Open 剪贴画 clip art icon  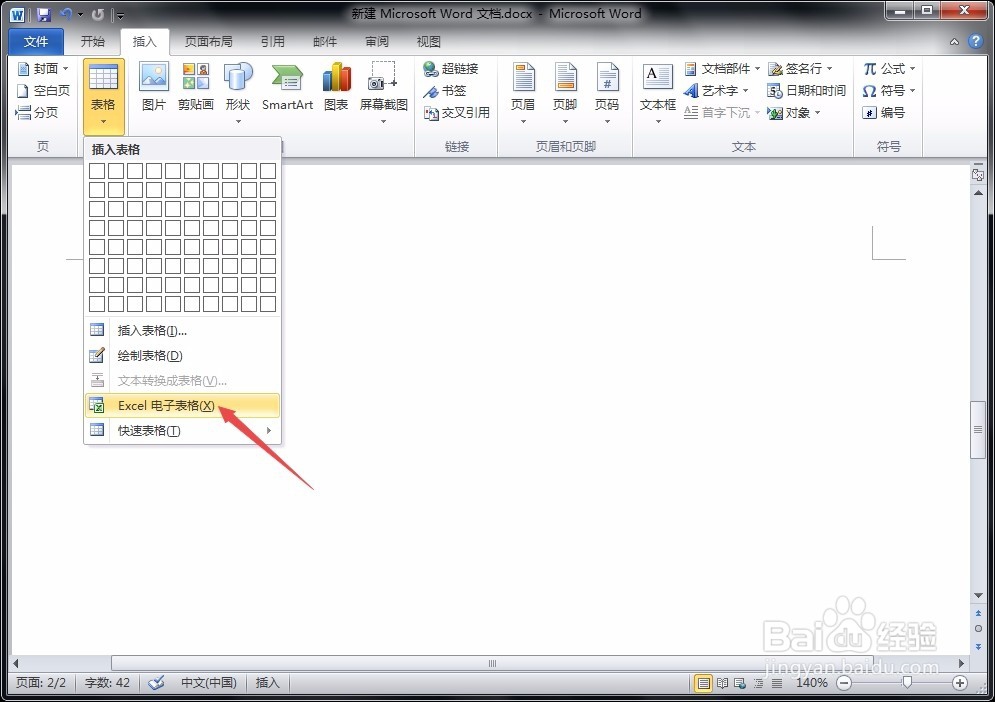point(195,87)
